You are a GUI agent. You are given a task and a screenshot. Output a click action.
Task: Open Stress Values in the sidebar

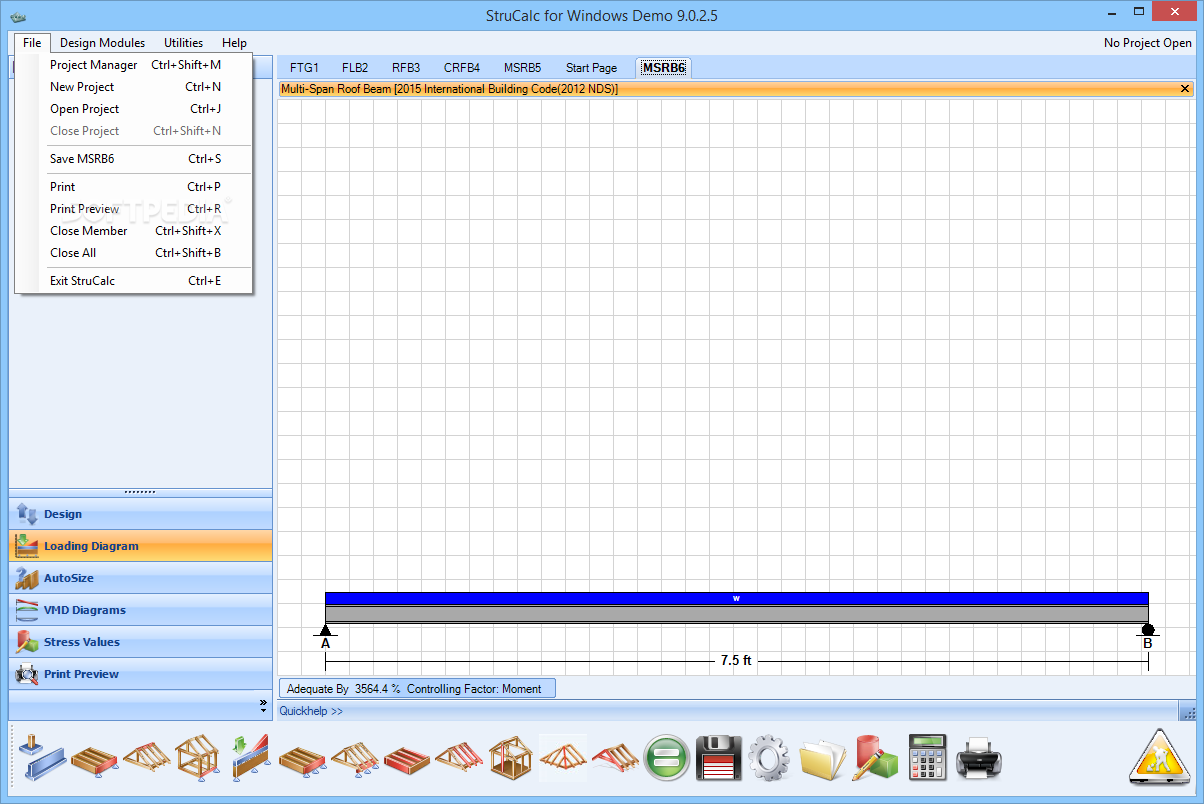point(140,642)
